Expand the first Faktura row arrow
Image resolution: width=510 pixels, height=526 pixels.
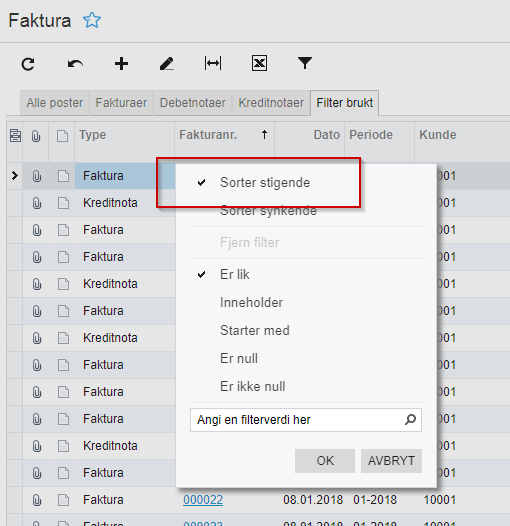point(14,175)
